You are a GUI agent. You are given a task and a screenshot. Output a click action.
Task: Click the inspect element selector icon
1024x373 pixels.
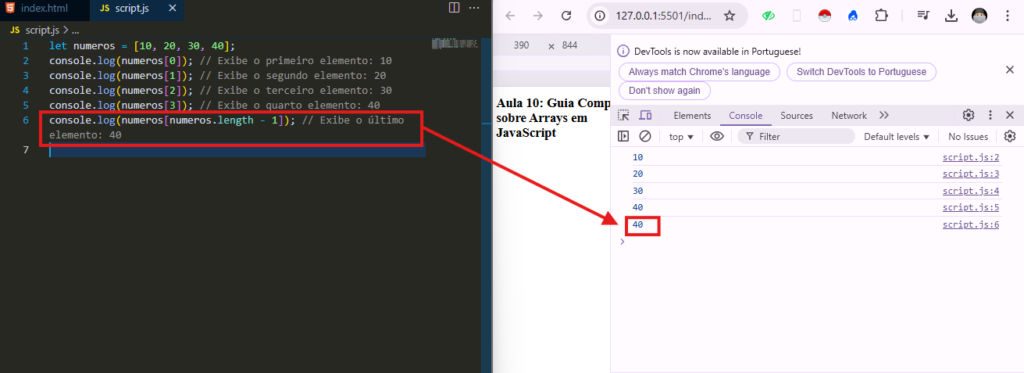(x=624, y=116)
